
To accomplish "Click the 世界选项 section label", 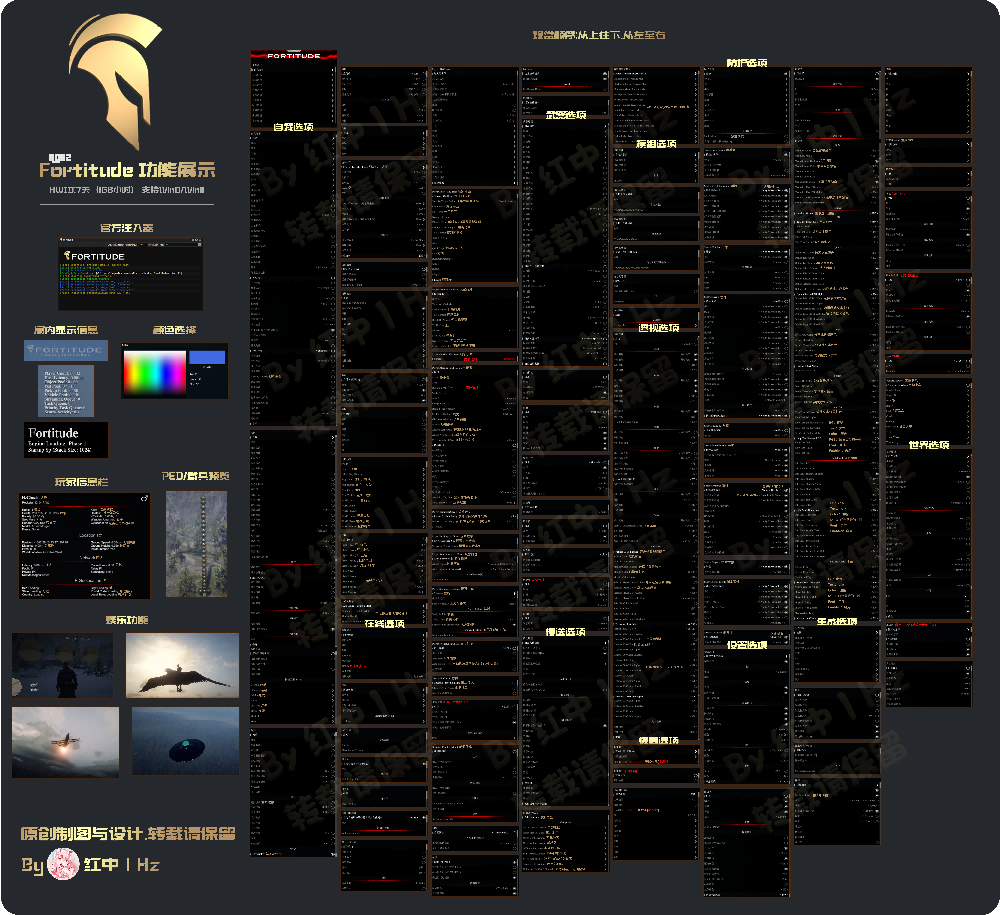I will (928, 445).
